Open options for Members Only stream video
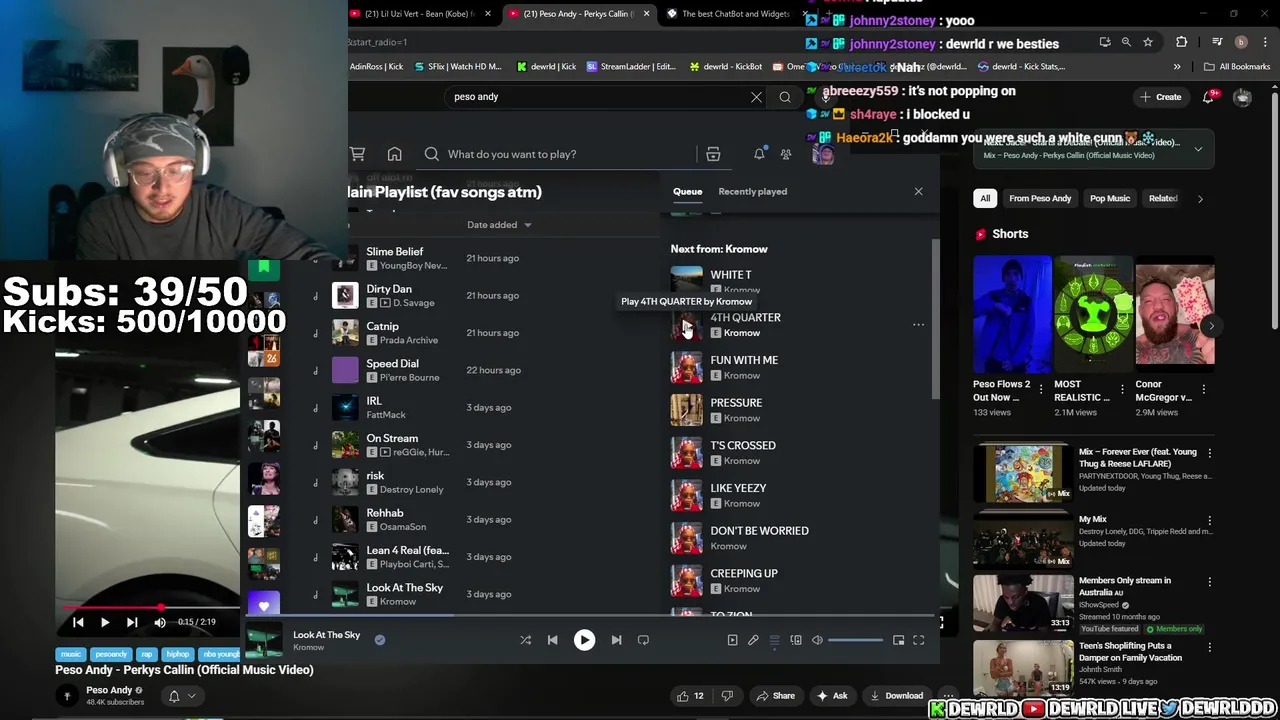This screenshot has width=1280, height=720. coord(1209,582)
